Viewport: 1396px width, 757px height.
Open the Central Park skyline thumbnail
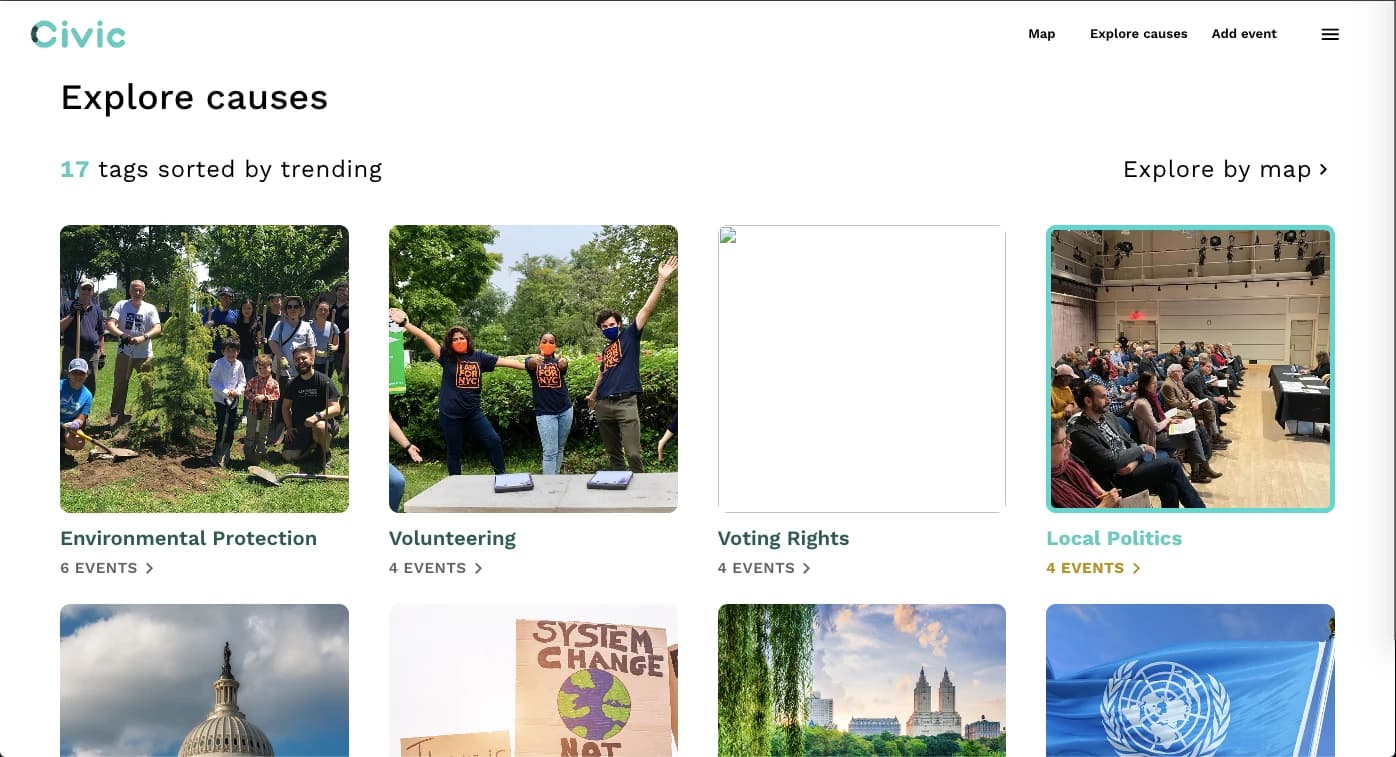click(x=862, y=680)
